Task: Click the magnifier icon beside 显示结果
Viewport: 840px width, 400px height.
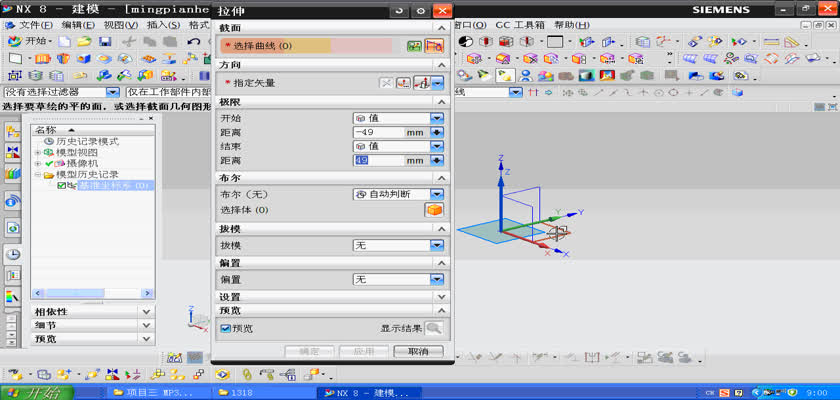Action: pos(433,328)
